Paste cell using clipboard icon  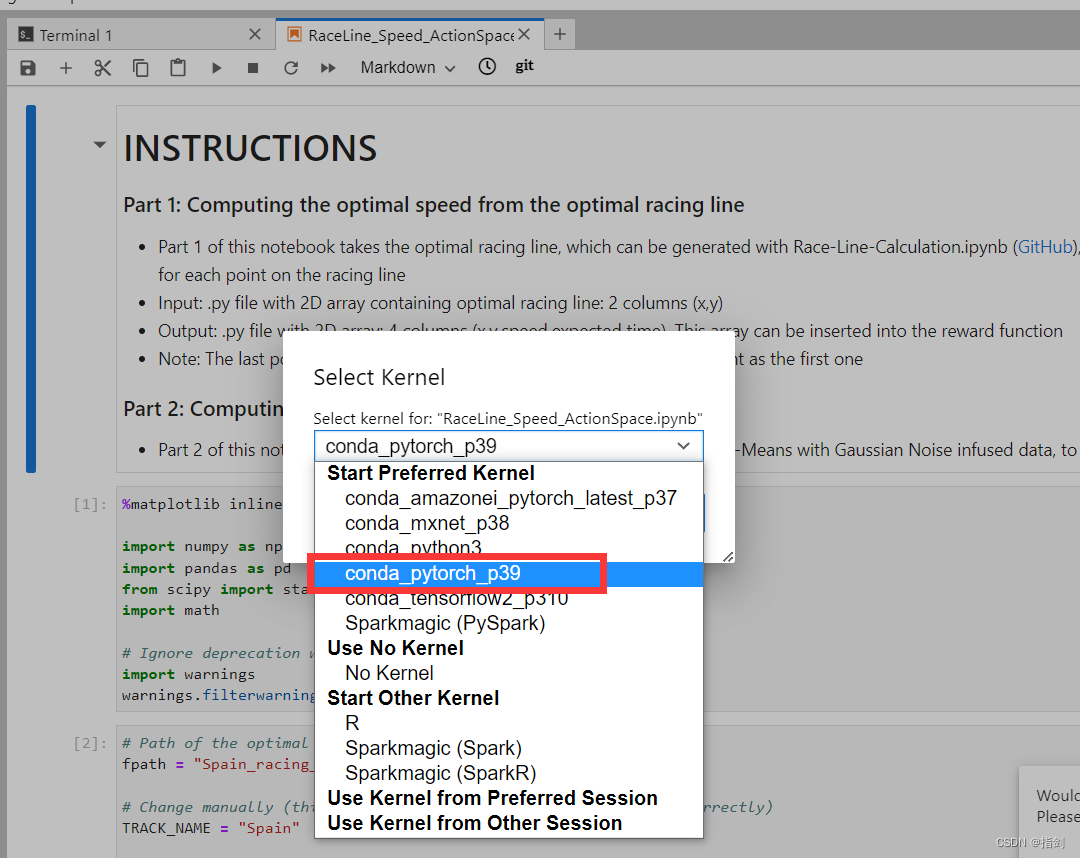178,67
